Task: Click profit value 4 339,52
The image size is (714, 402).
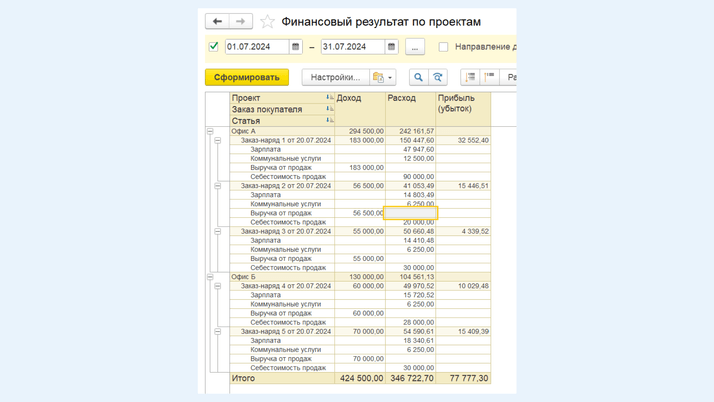Action: click(475, 231)
